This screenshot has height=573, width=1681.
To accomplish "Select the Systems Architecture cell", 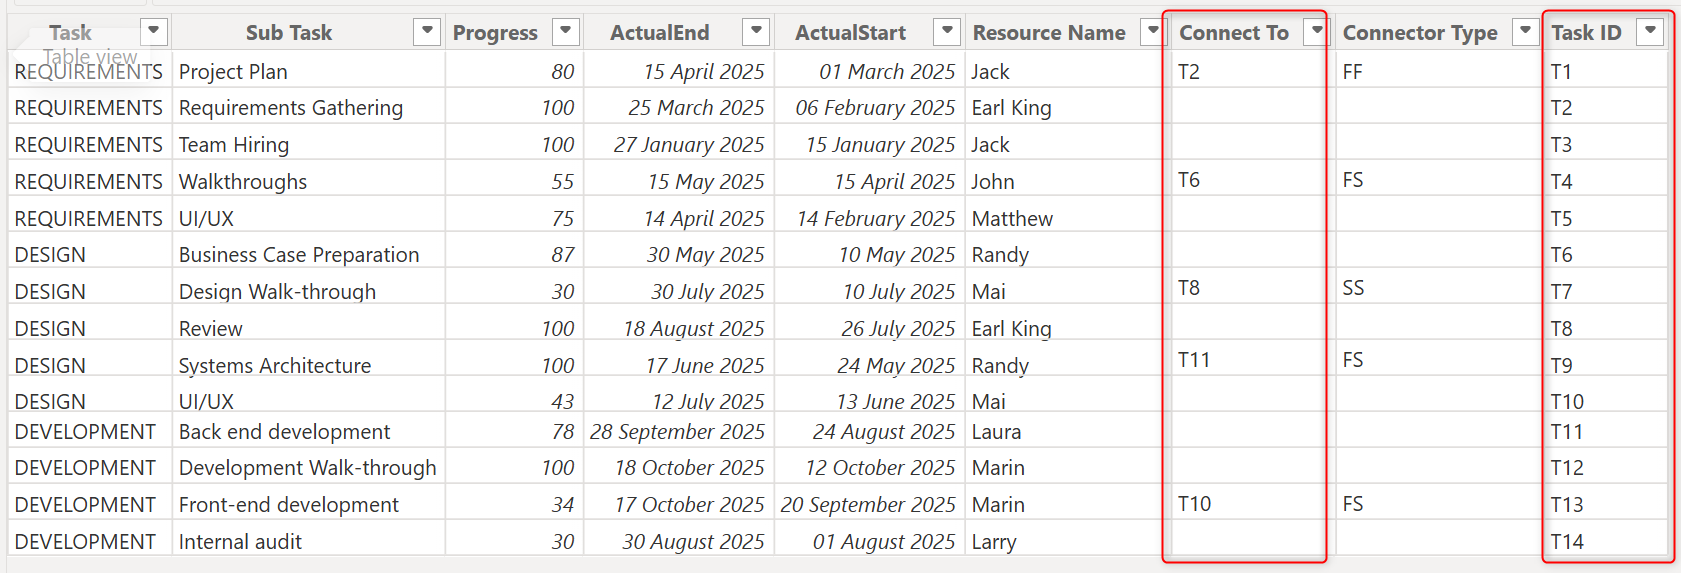I will pos(275,366).
